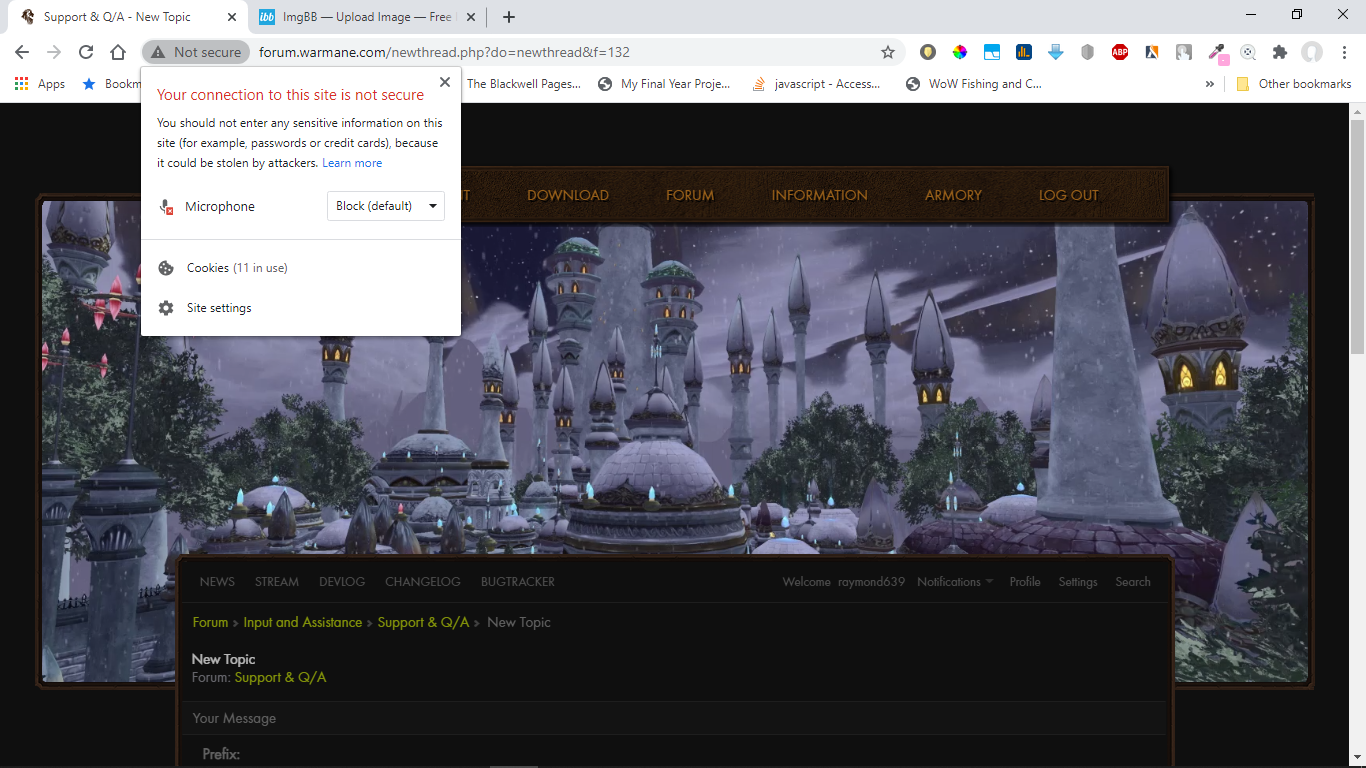The width and height of the screenshot is (1366, 768).
Task: Reload the current page
Action: (x=86, y=52)
